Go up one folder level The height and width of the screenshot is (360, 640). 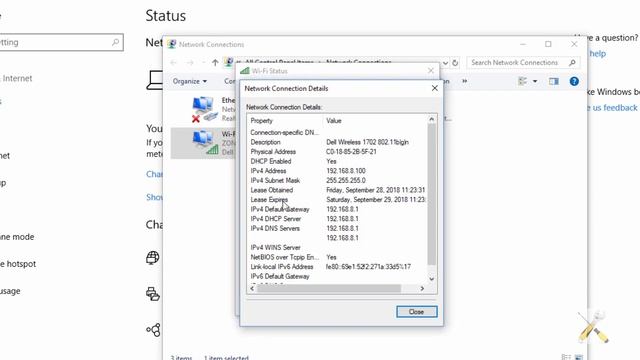pos(215,62)
